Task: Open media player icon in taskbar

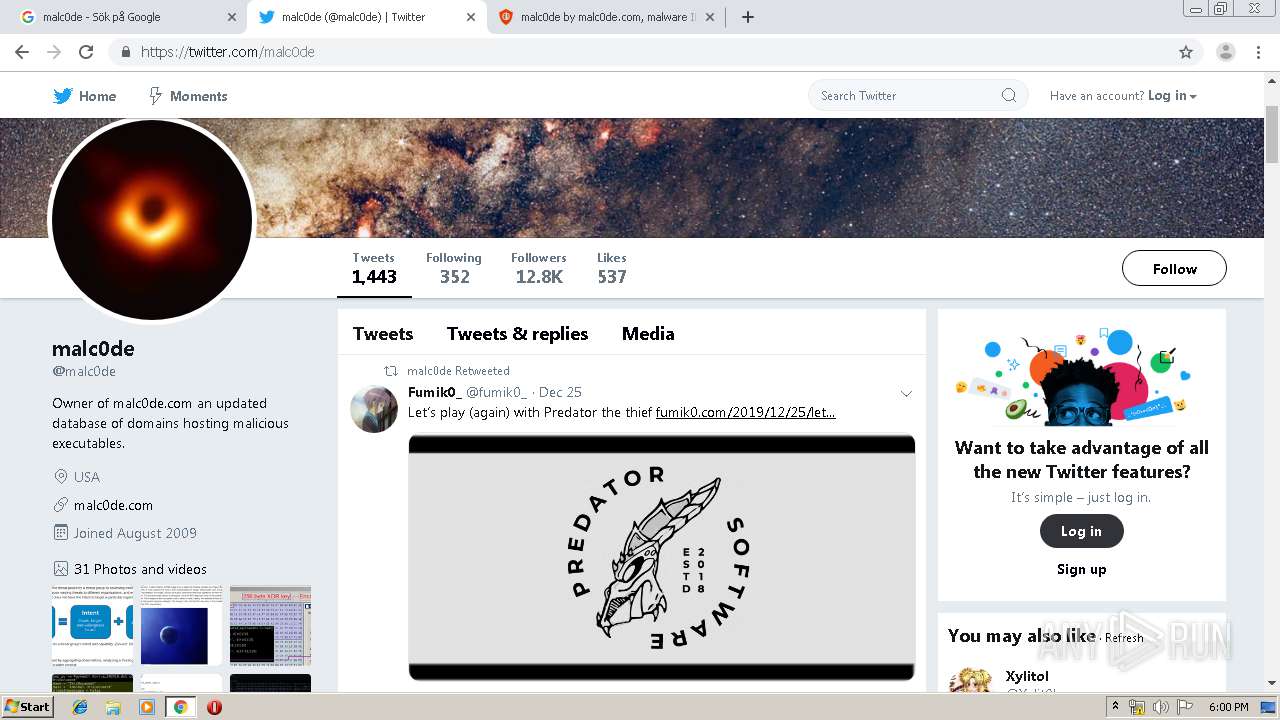Action: tap(147, 707)
